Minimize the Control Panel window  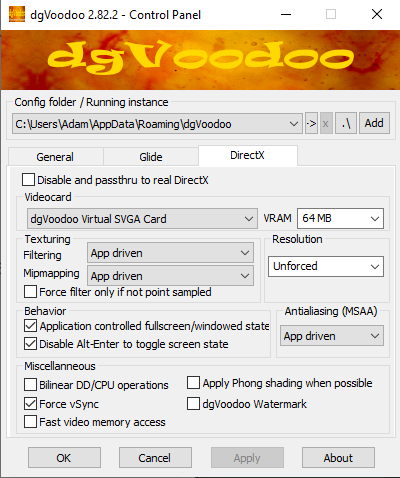pos(286,14)
